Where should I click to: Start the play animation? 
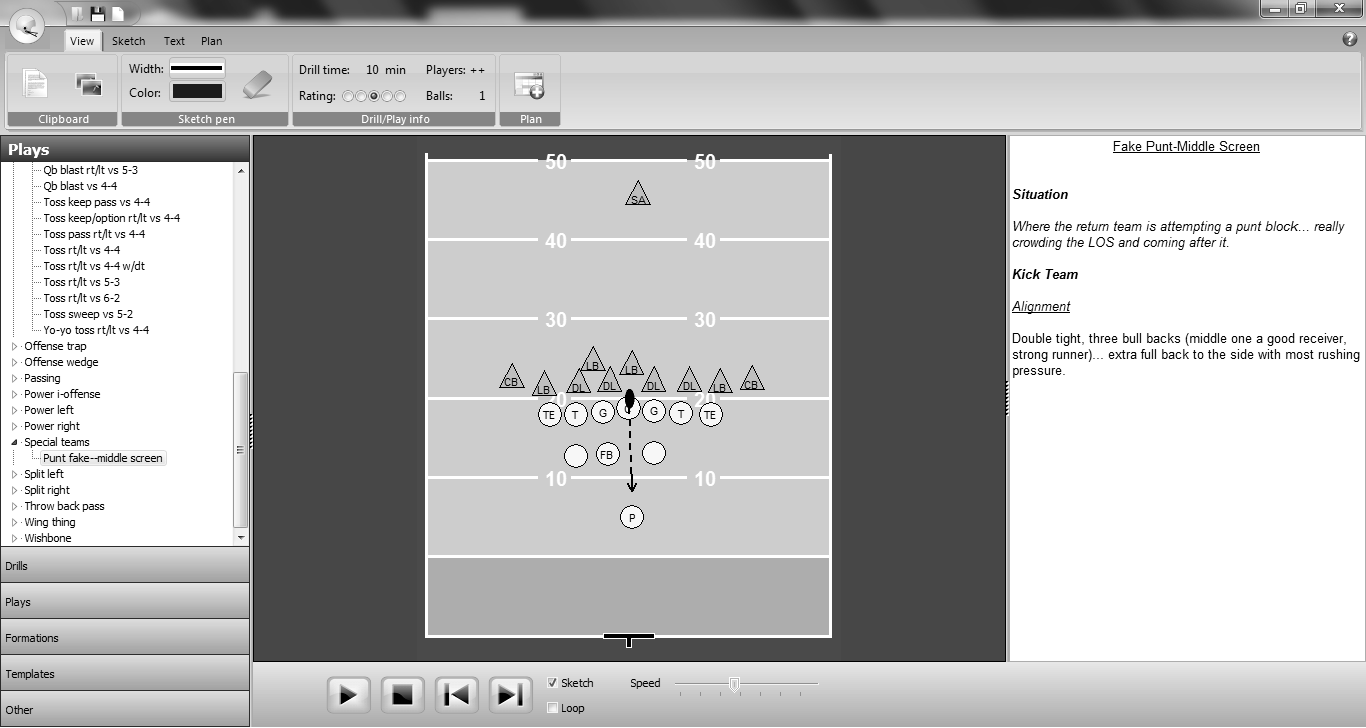tap(348, 695)
